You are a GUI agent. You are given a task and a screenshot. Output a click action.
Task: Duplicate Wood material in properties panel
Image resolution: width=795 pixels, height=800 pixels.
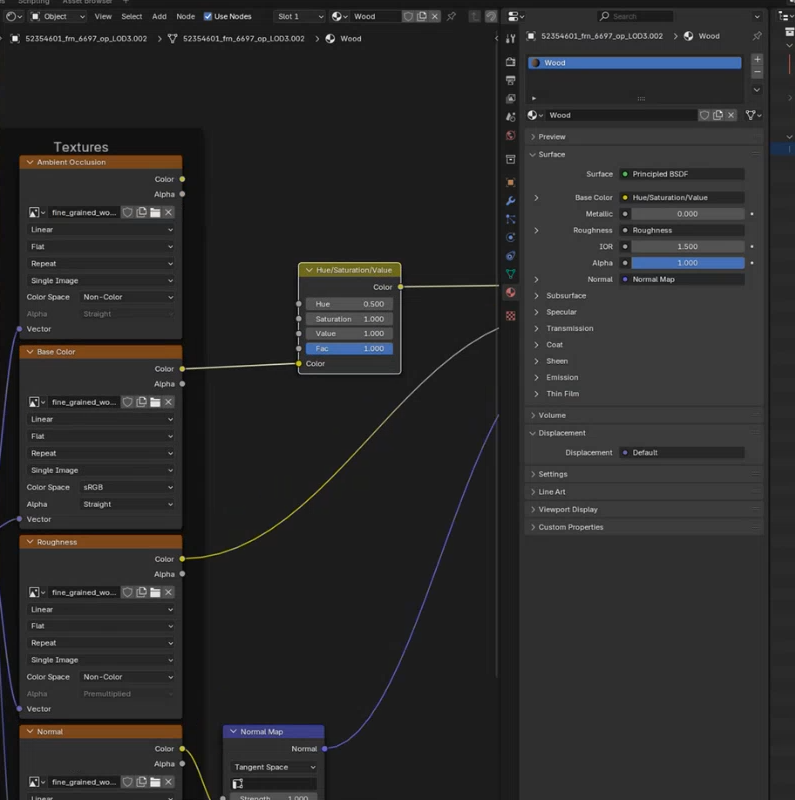tap(719, 115)
